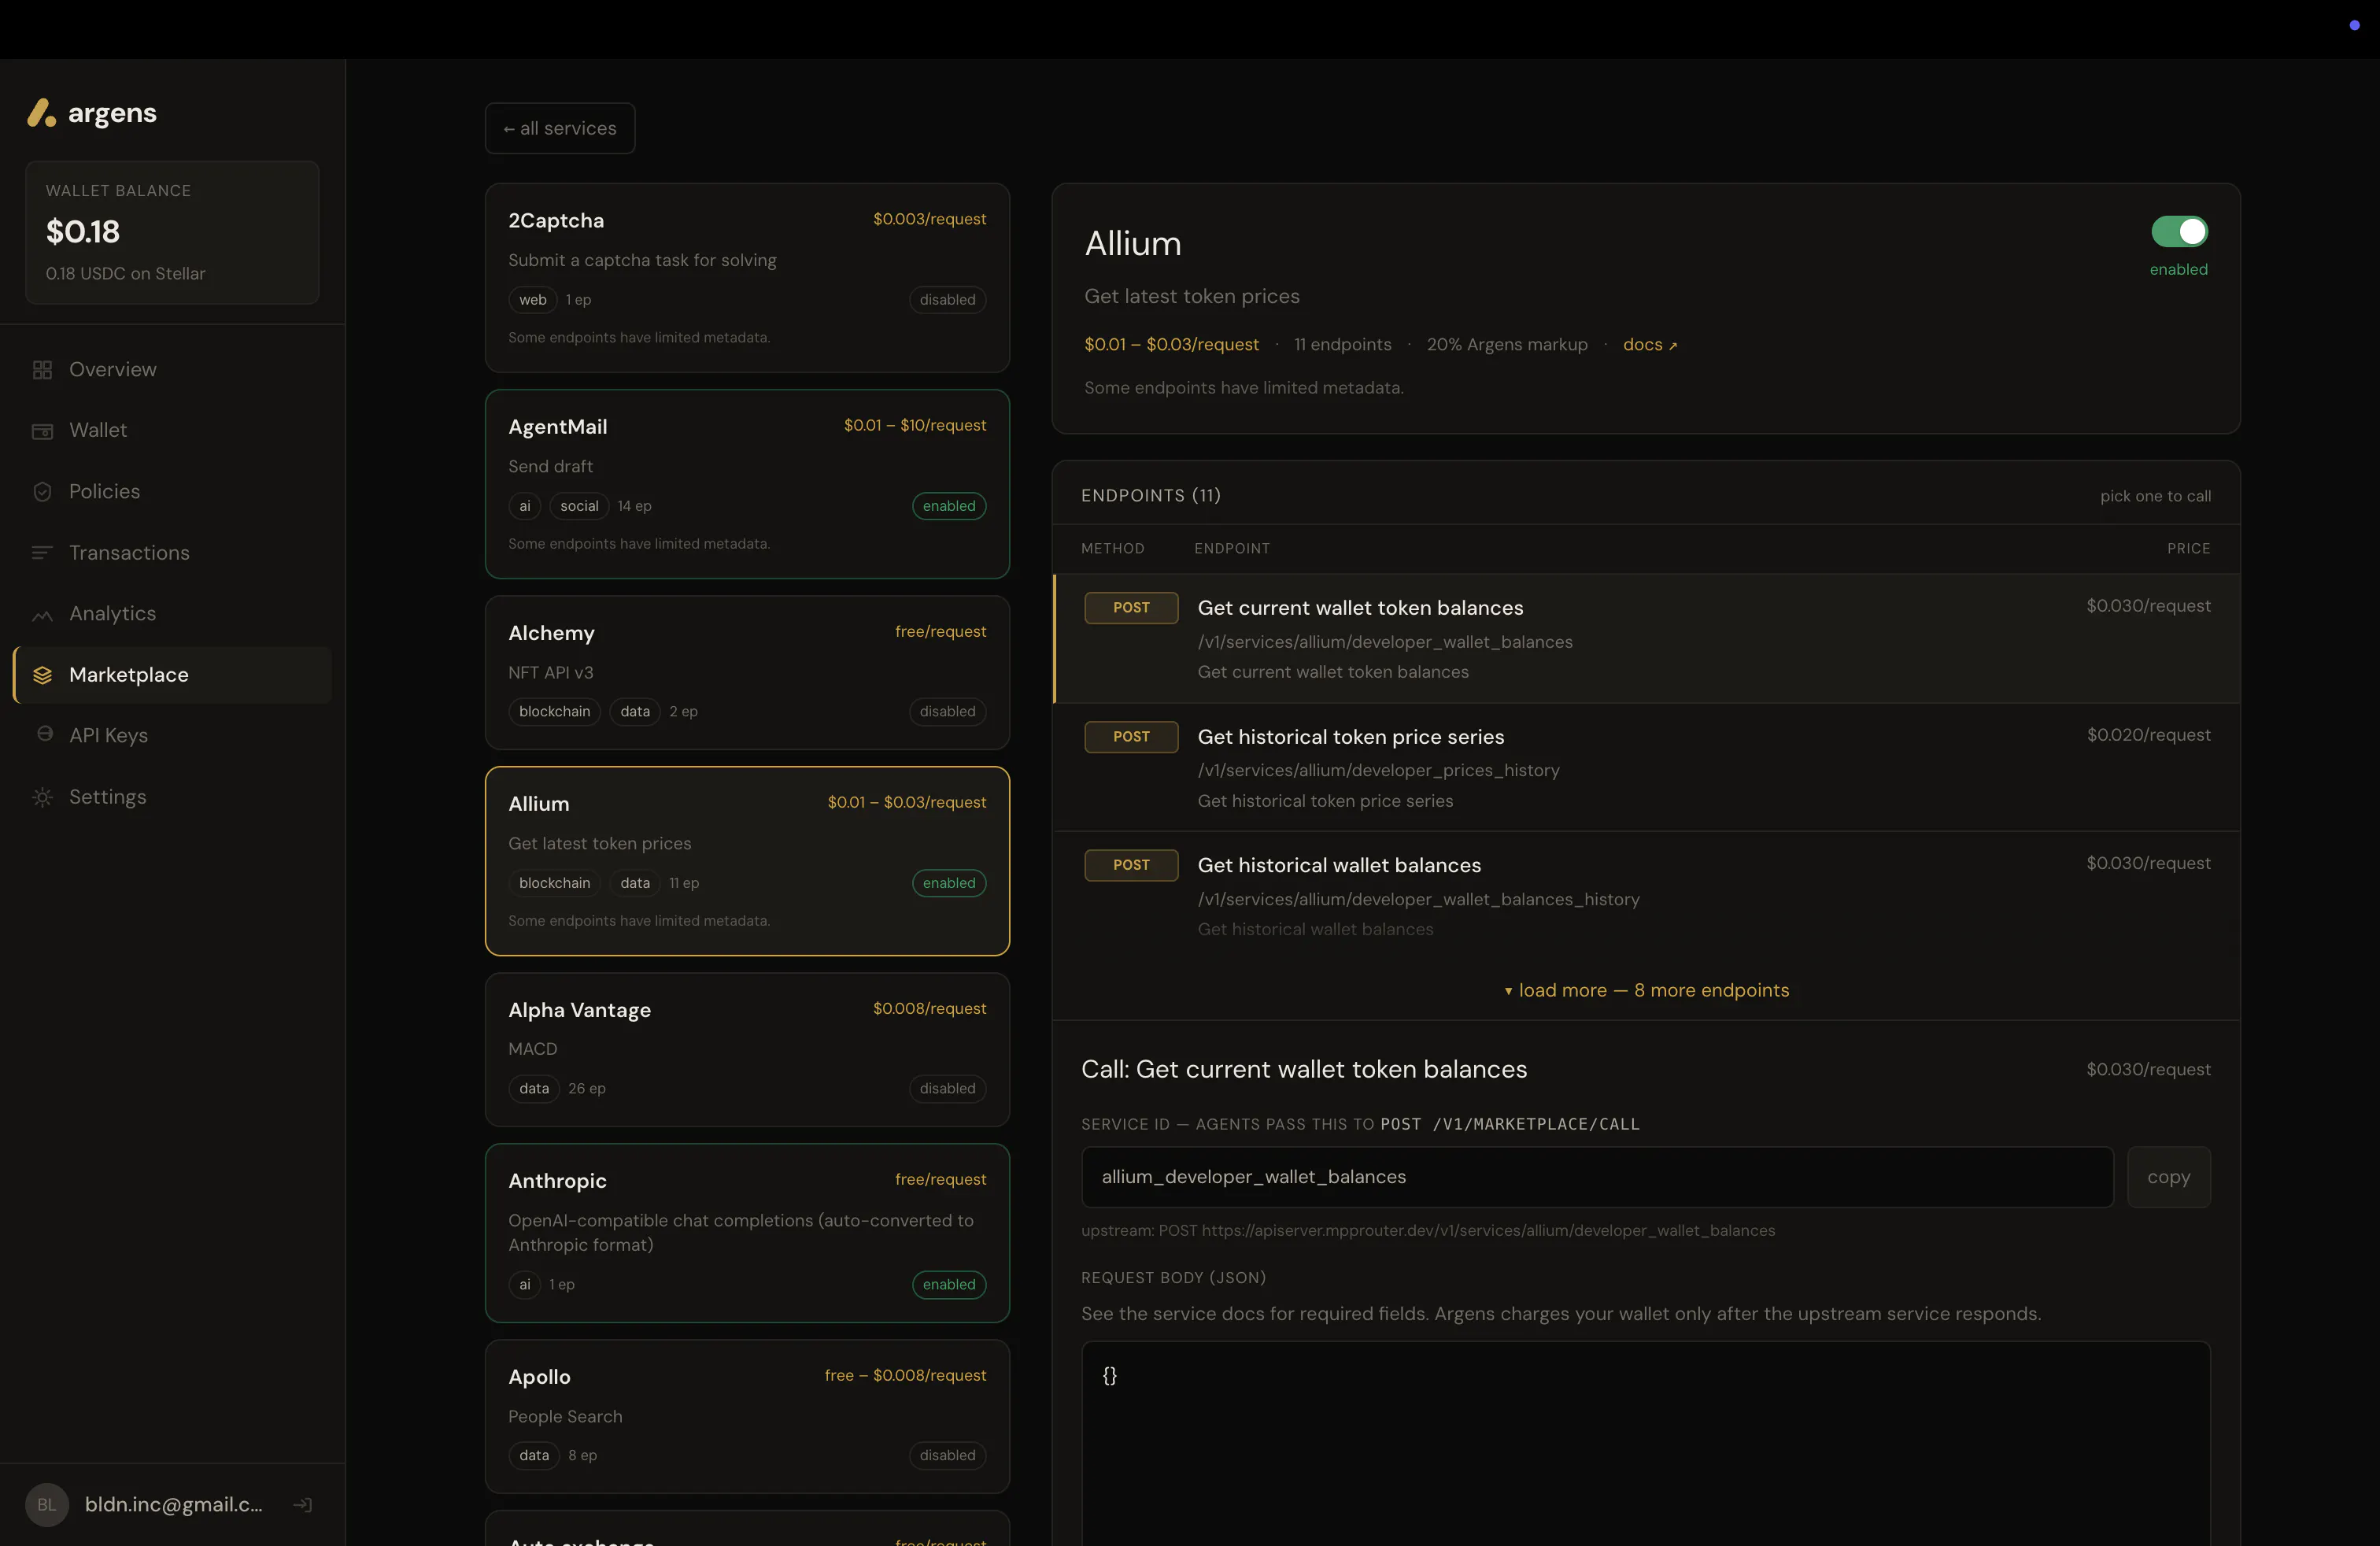Screen dimensions: 2380x1546
Task: Open Allium docs link
Action: point(1649,344)
